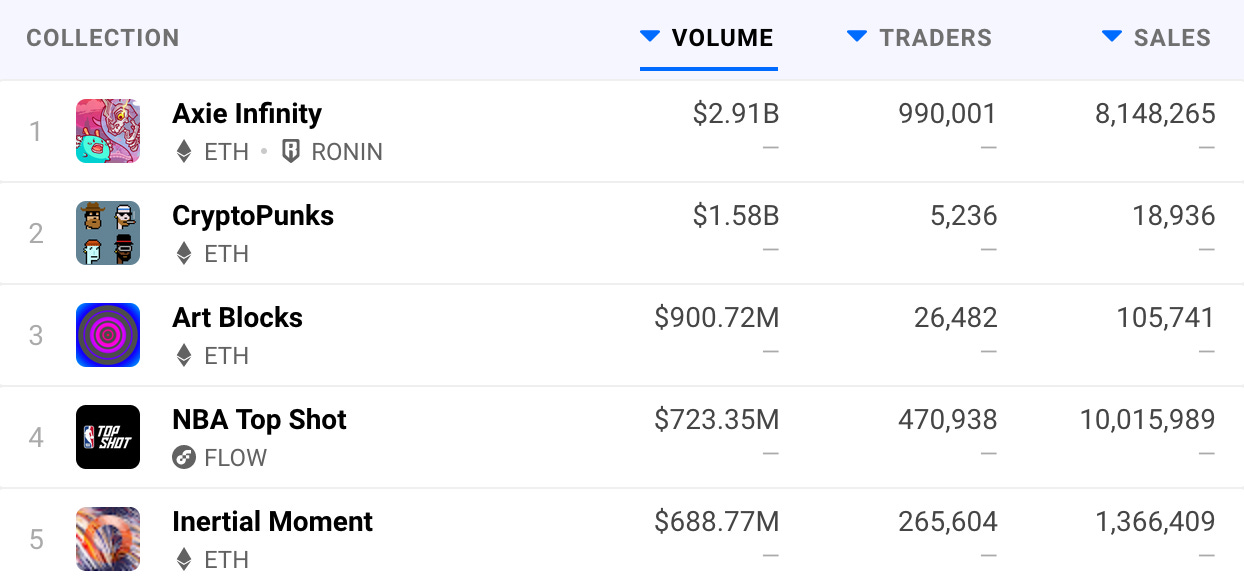Click the 5,236 traders value
1244x586 pixels.
(963, 216)
